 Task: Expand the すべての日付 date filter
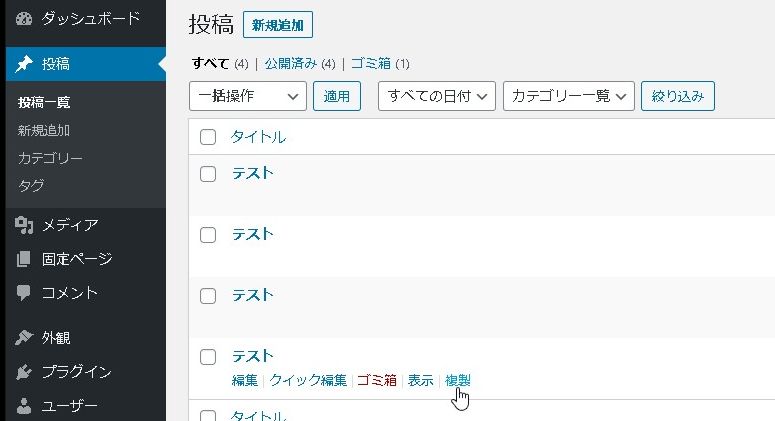tap(437, 96)
